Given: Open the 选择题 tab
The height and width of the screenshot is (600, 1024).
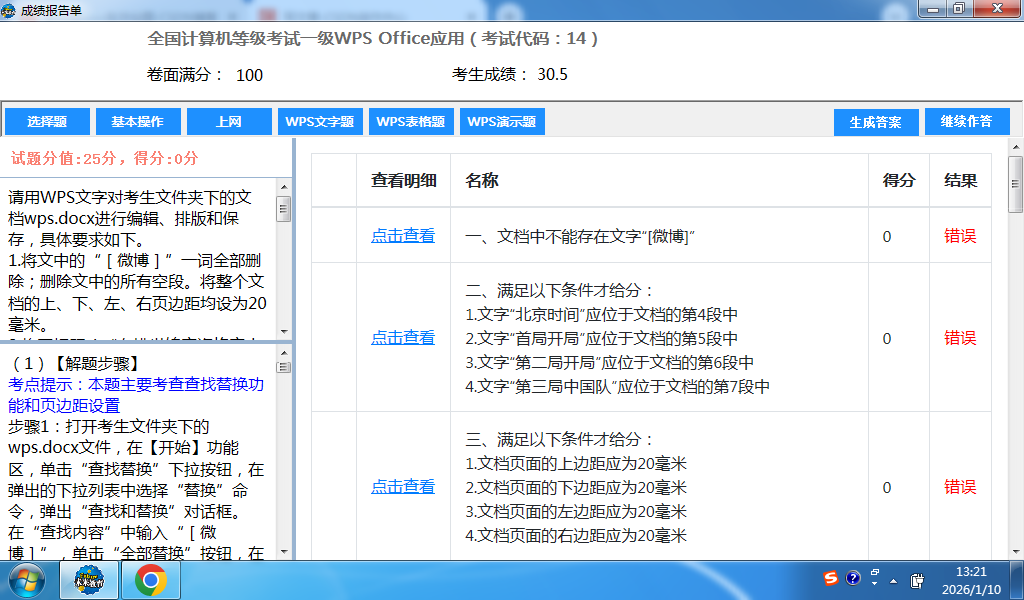Looking at the screenshot, I should 47,122.
